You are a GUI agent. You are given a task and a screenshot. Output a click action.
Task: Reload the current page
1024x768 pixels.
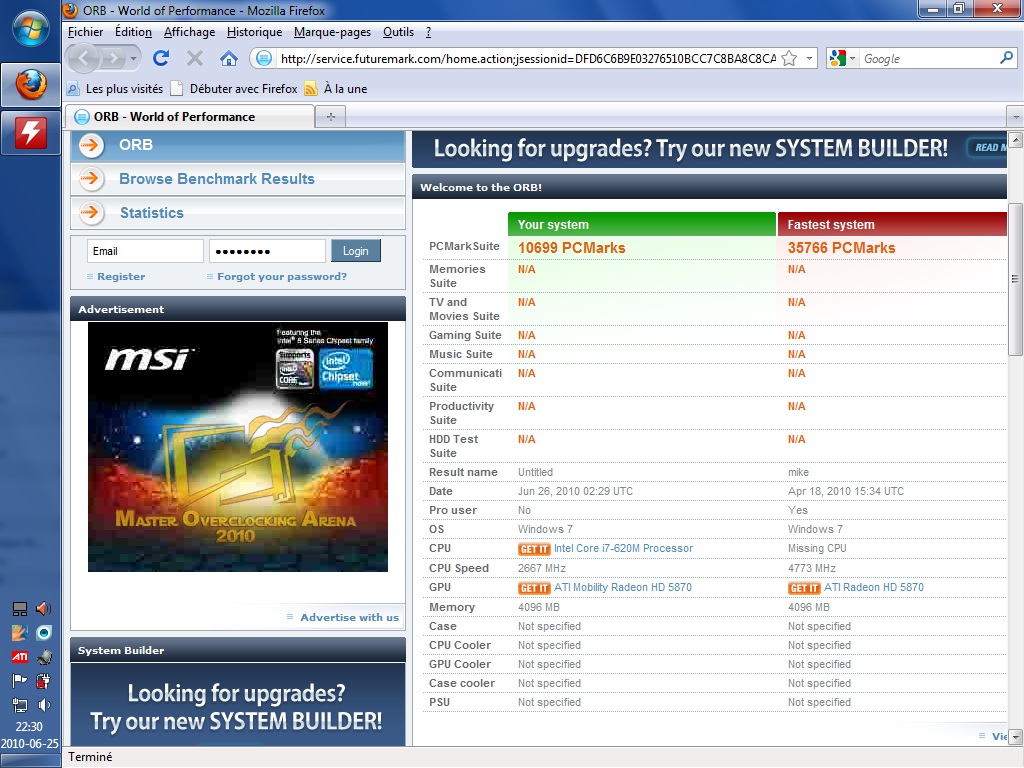click(161, 59)
